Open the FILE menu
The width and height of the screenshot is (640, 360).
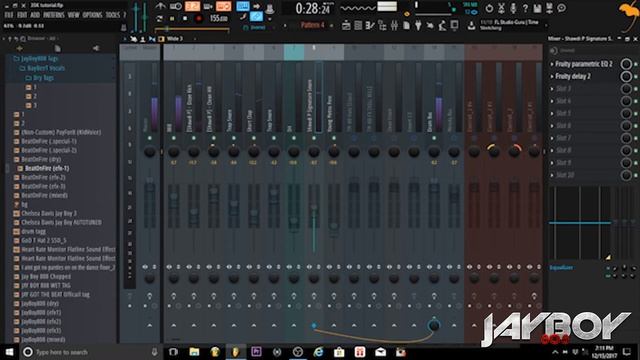9,15
